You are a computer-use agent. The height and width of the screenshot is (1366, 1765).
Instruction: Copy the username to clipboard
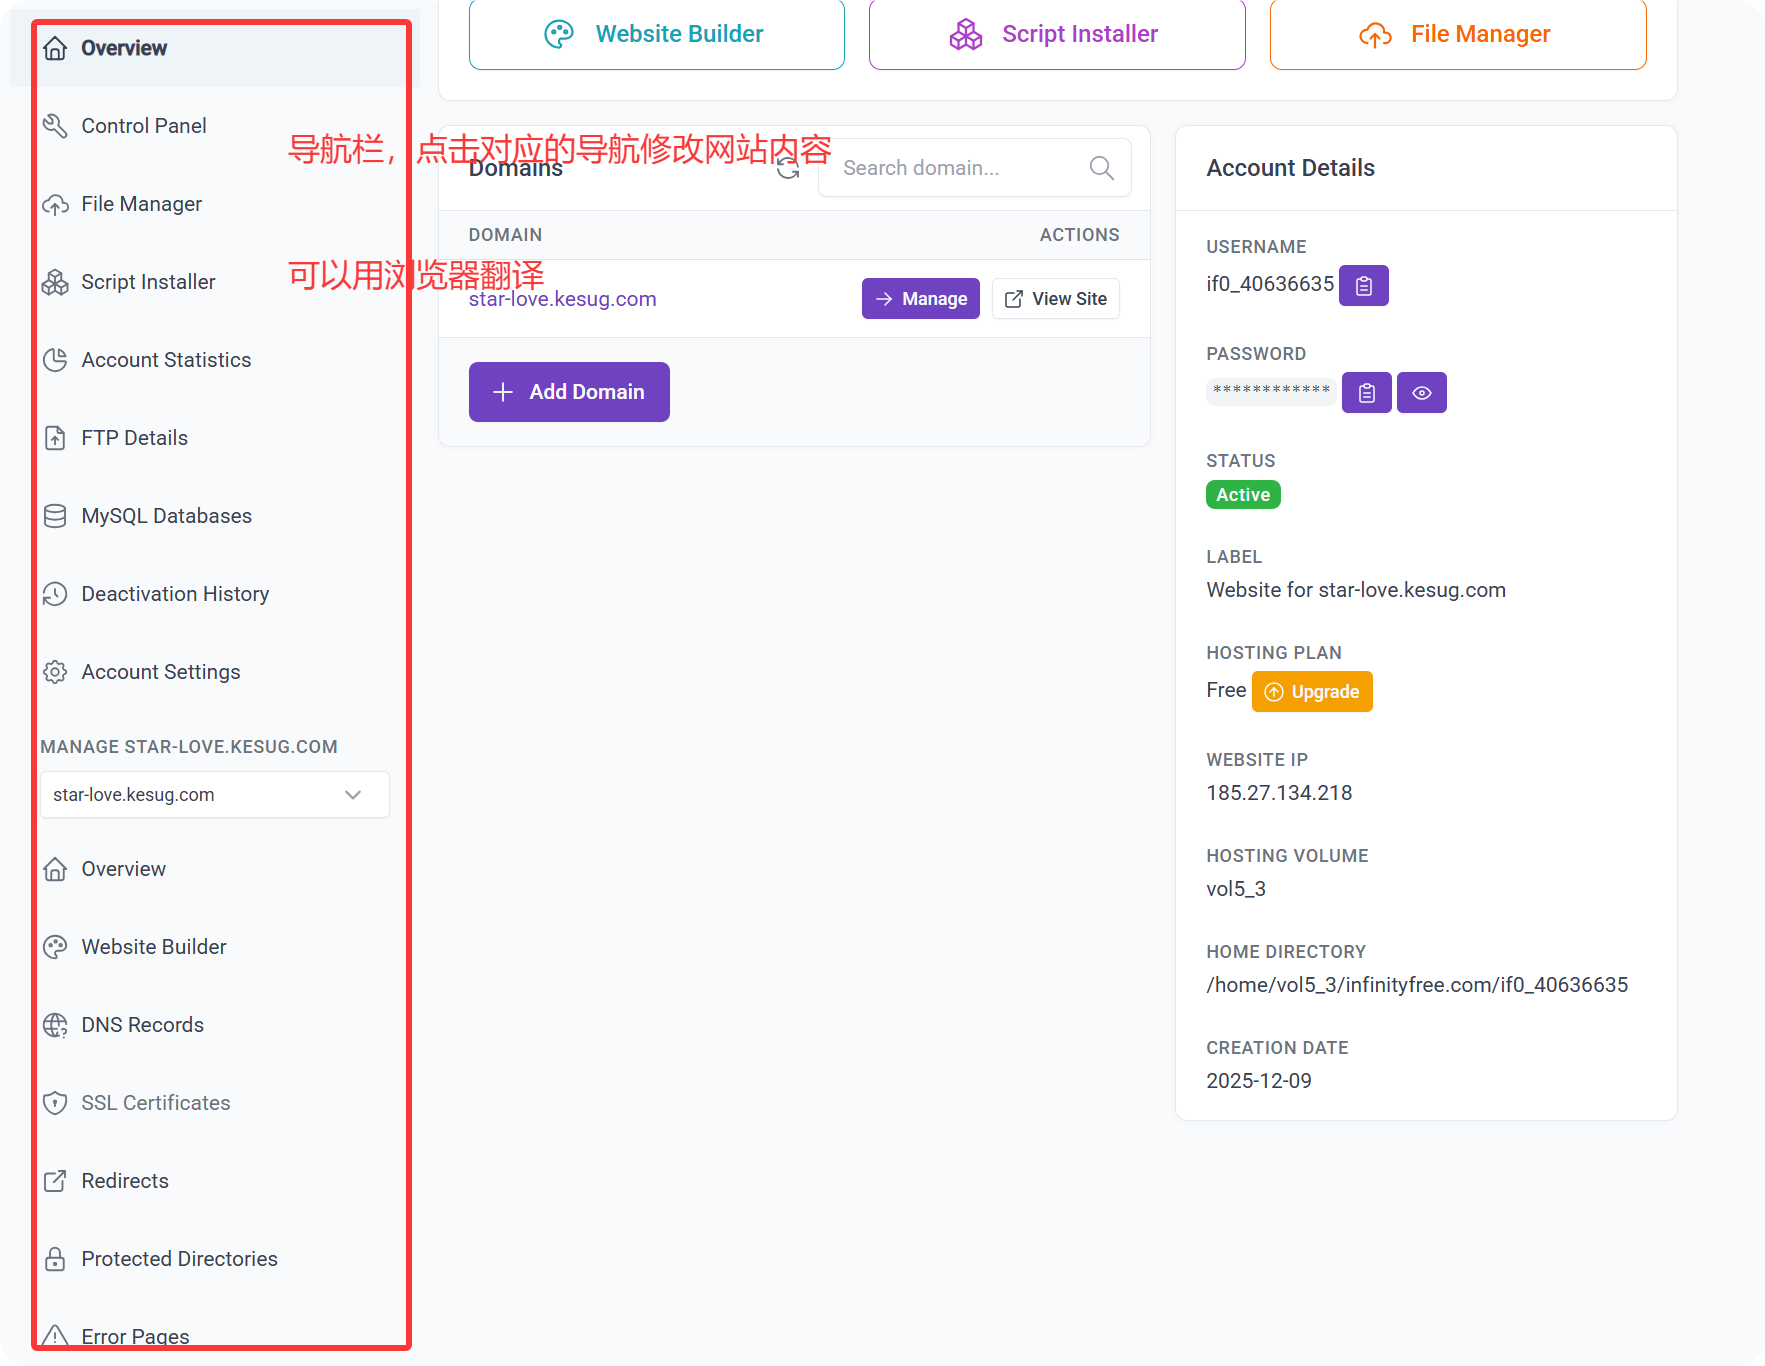1363,286
